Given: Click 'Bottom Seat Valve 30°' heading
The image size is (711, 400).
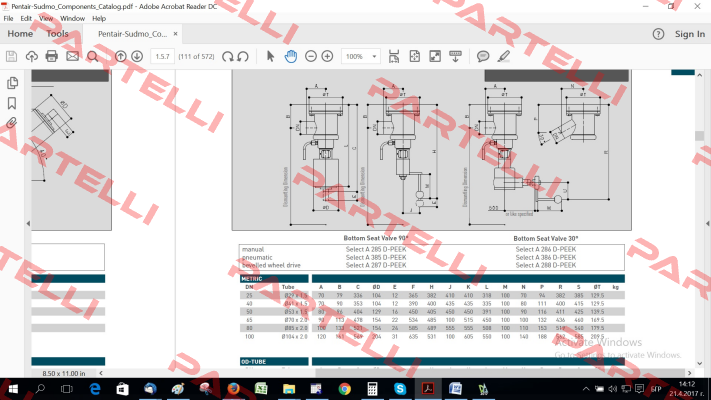Looking at the screenshot, I should [x=545, y=239].
